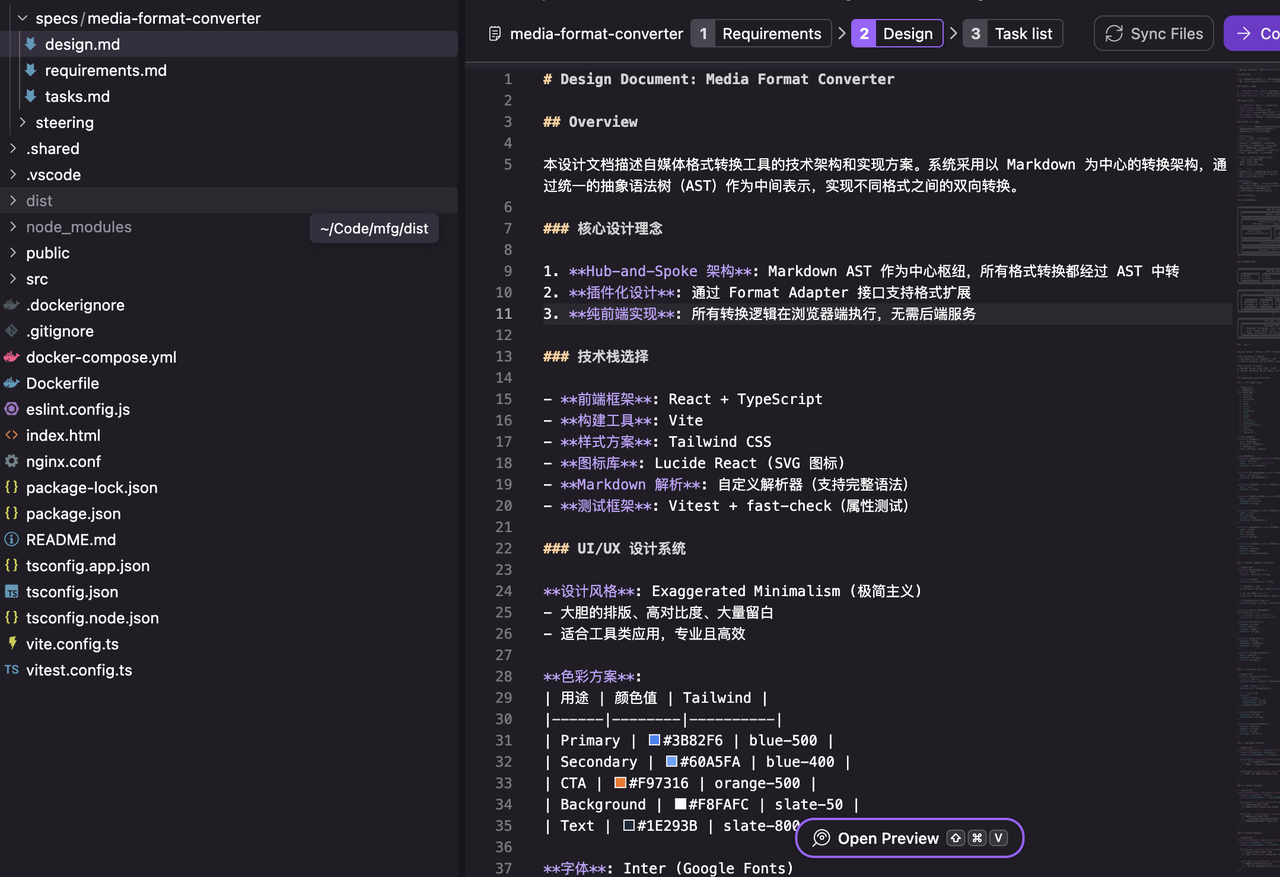The width and height of the screenshot is (1280, 877).
Task: Click the info icon beside README.md
Action: pyautogui.click(x=12, y=539)
